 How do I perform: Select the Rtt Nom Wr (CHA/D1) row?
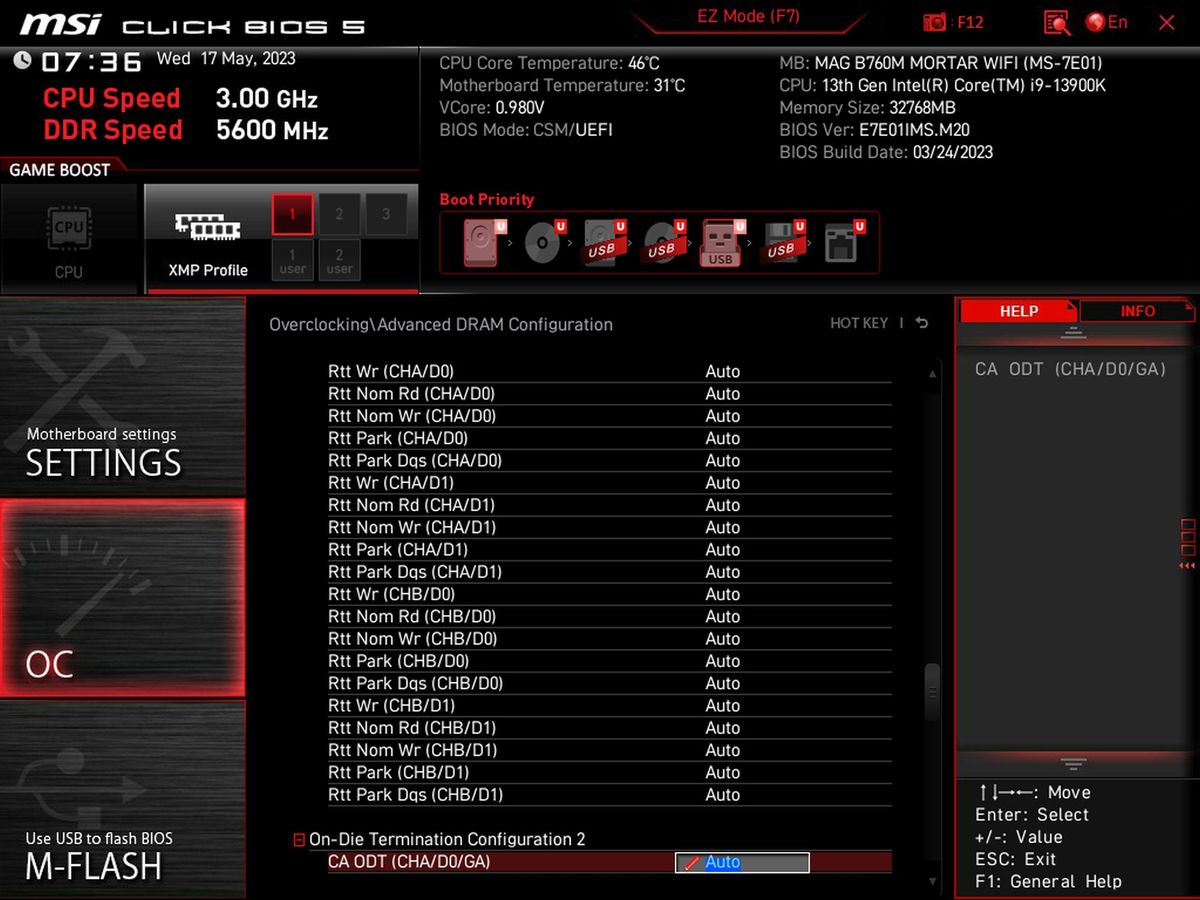(610, 527)
